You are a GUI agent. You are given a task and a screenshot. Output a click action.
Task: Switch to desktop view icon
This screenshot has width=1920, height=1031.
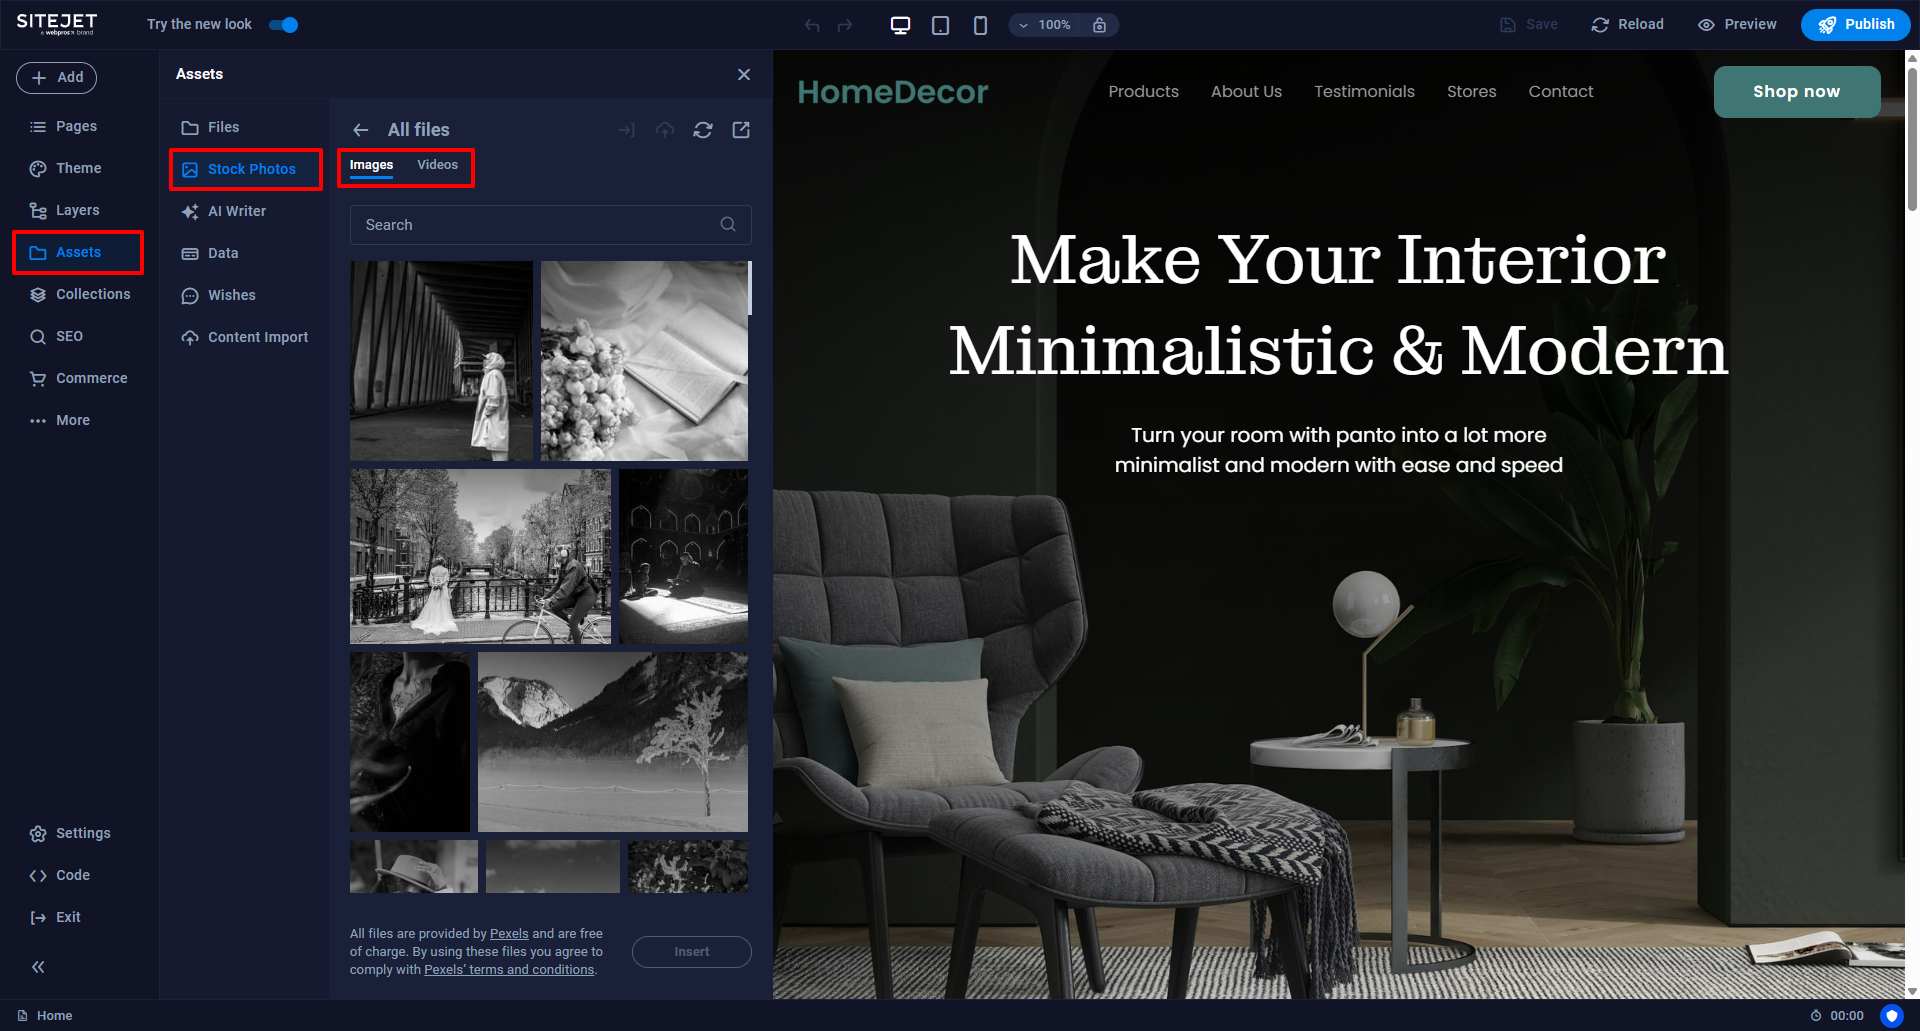(900, 25)
